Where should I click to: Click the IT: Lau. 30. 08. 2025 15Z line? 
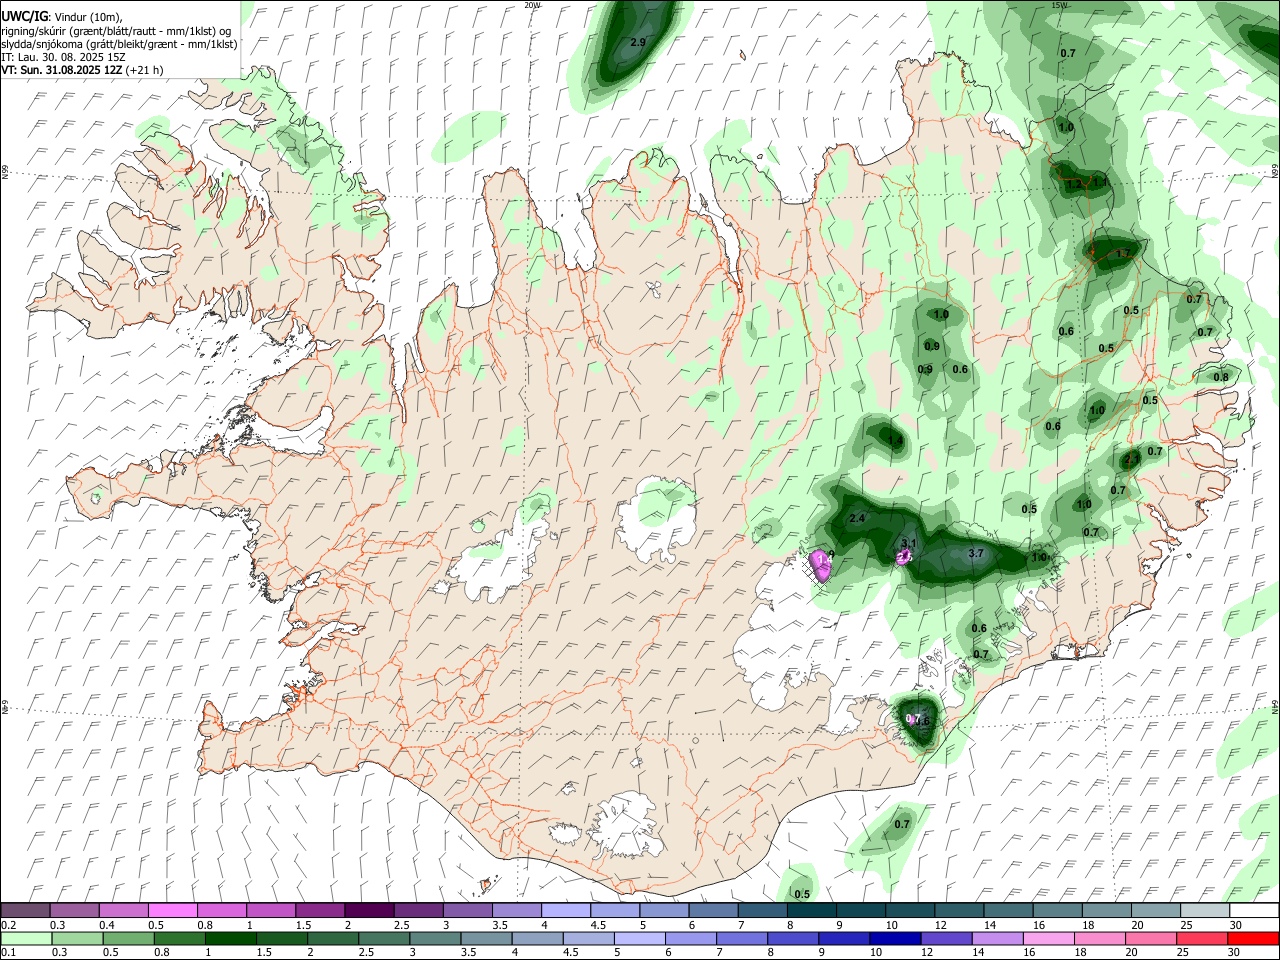tap(63, 57)
